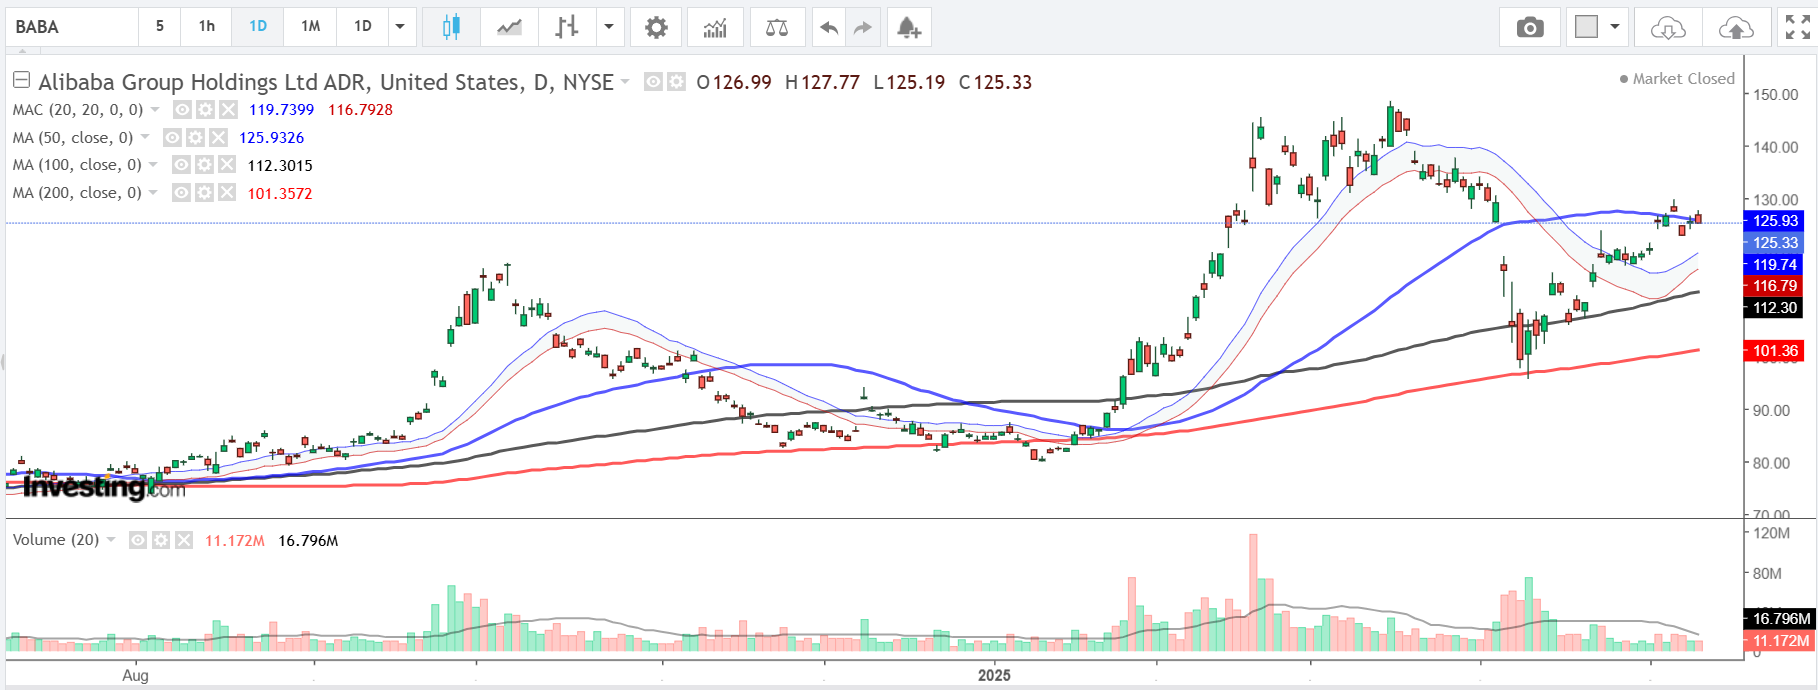Save chart layout to cloud
Image resolution: width=1818 pixels, height=690 pixels.
pyautogui.click(x=1736, y=27)
